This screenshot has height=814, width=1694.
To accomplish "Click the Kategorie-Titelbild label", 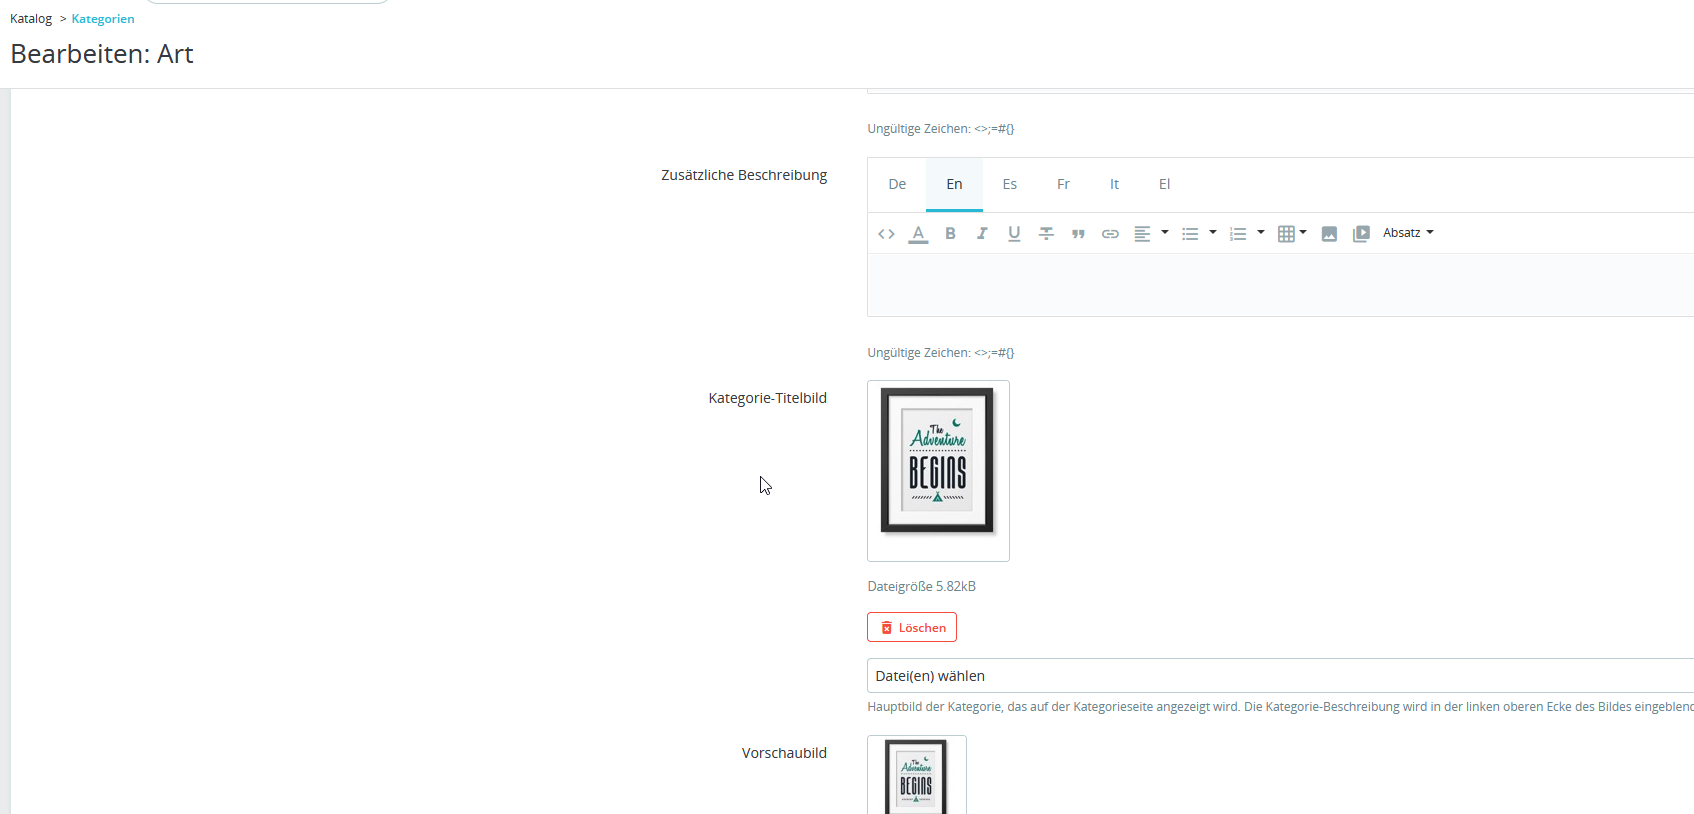I will coord(768,398).
